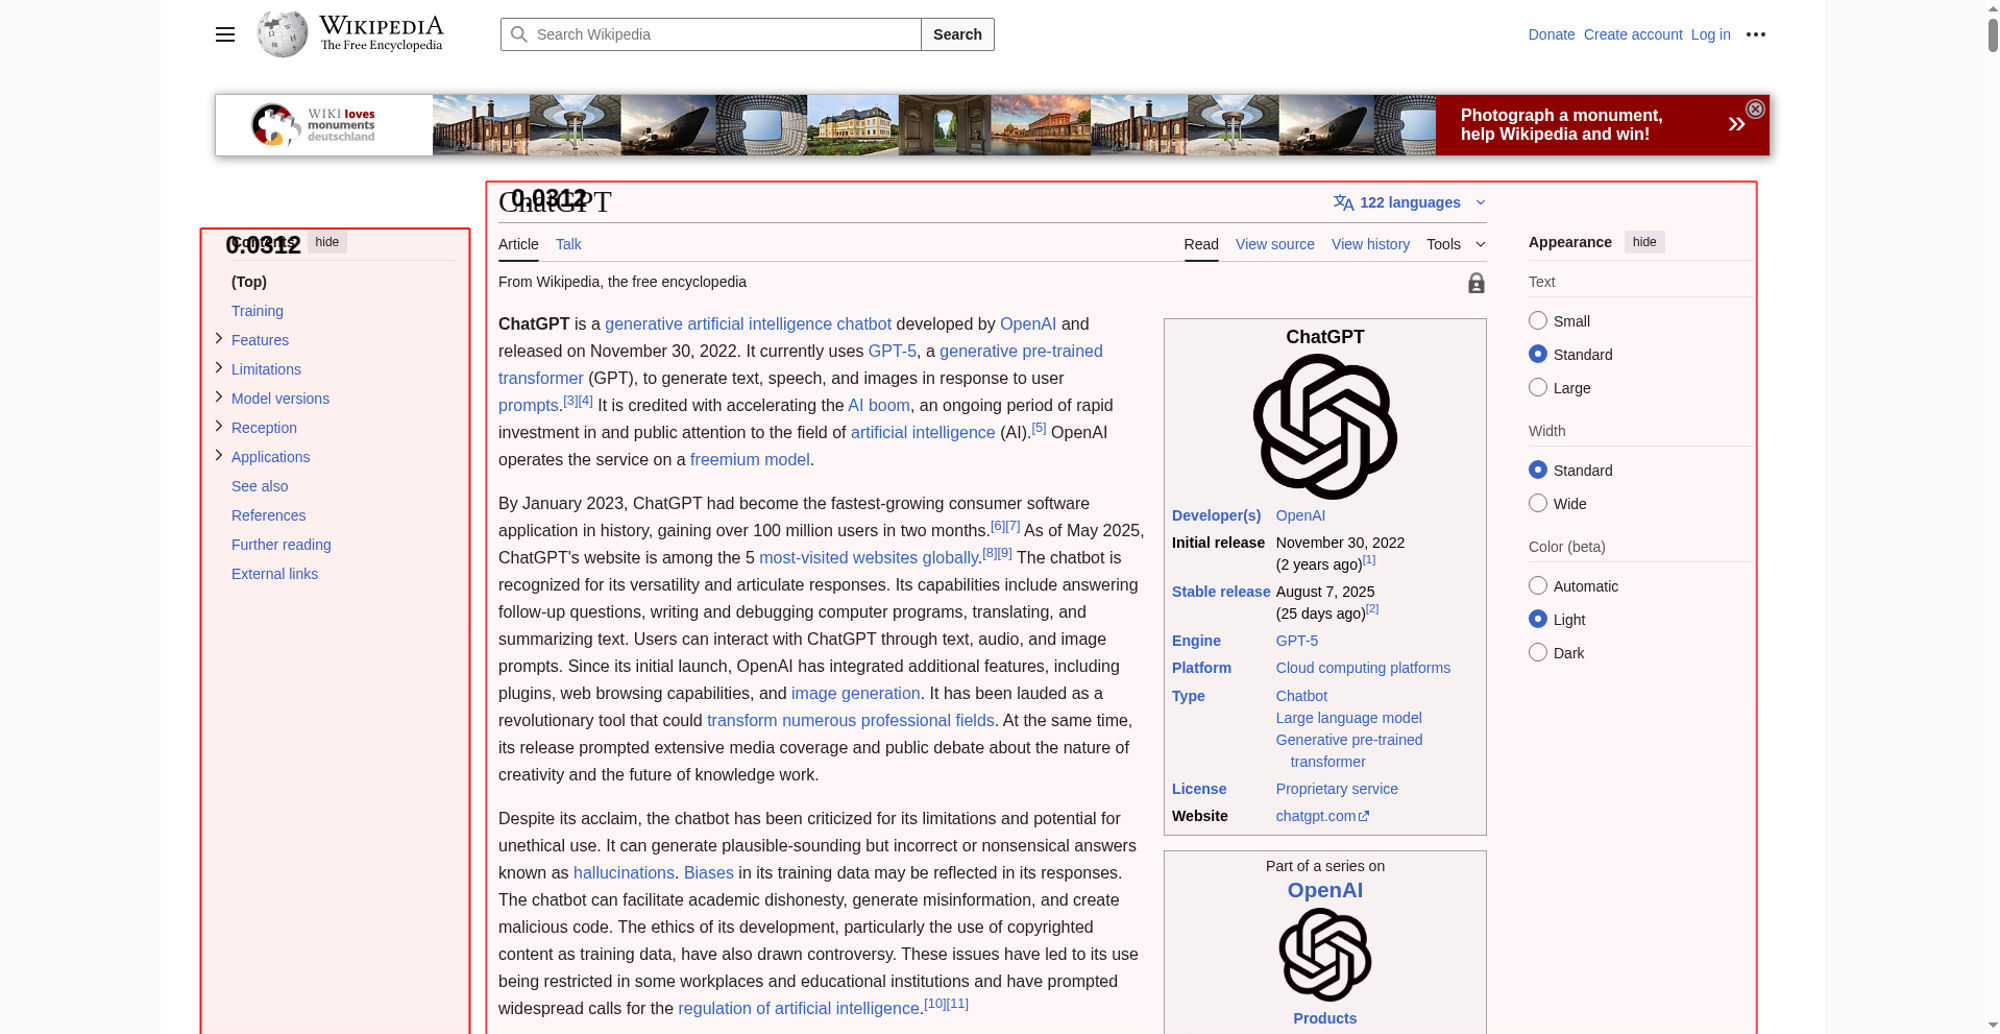The width and height of the screenshot is (2000, 1034).
Task: Select Large text size
Action: pos(1537,388)
